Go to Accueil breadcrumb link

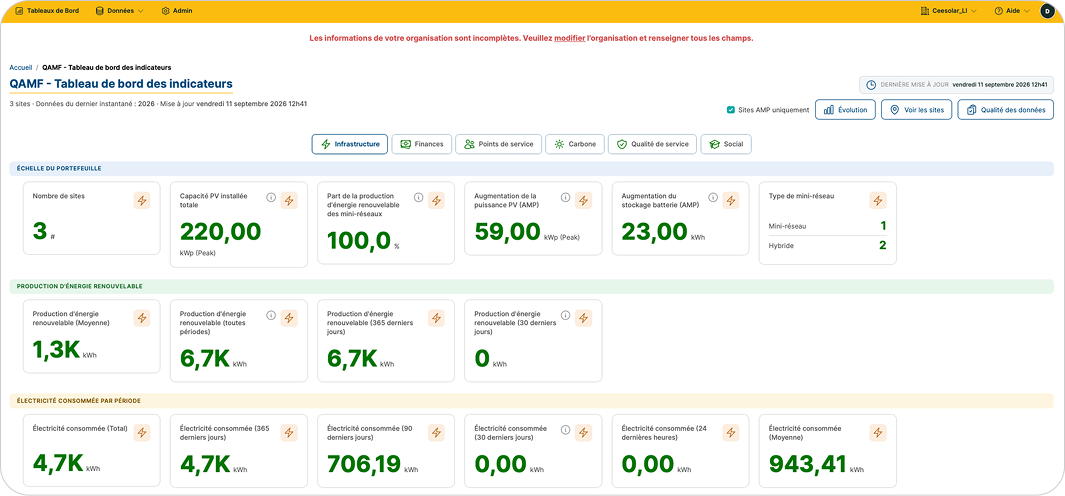pyautogui.click(x=21, y=67)
